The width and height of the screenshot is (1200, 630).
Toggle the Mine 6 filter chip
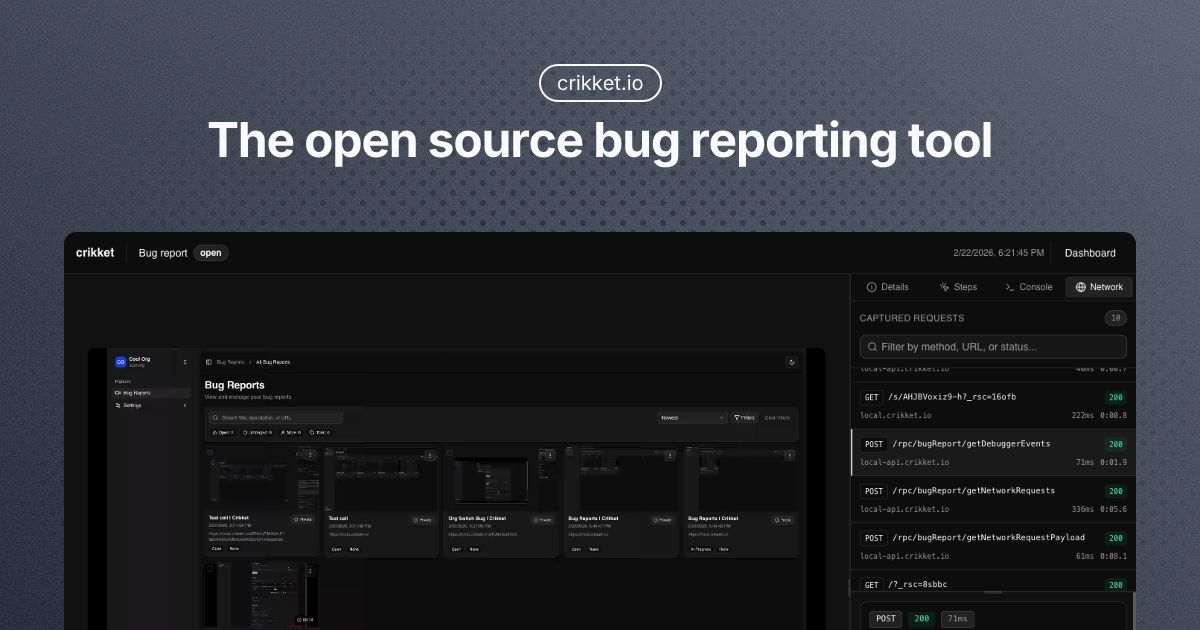293,432
